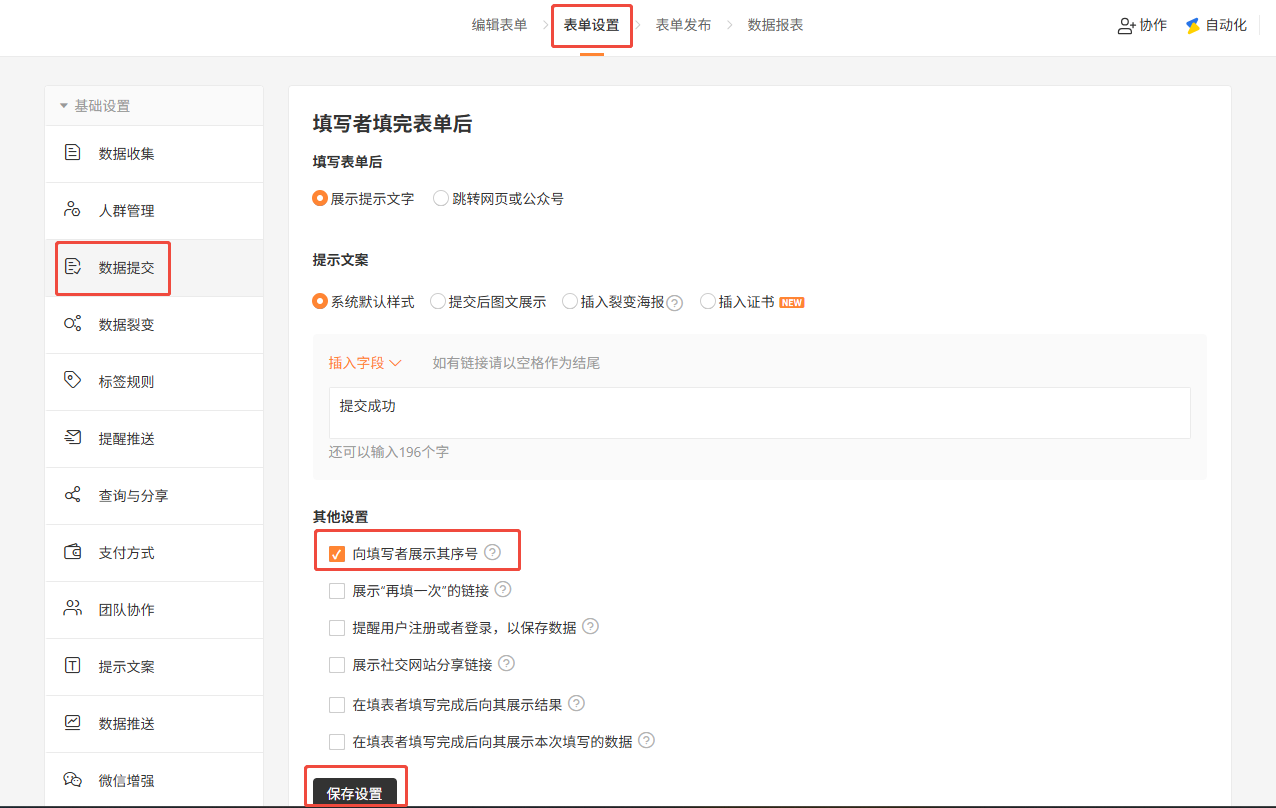Click help icon beside 展示“再填一次”的链接
The image size is (1276, 808).
click(503, 590)
